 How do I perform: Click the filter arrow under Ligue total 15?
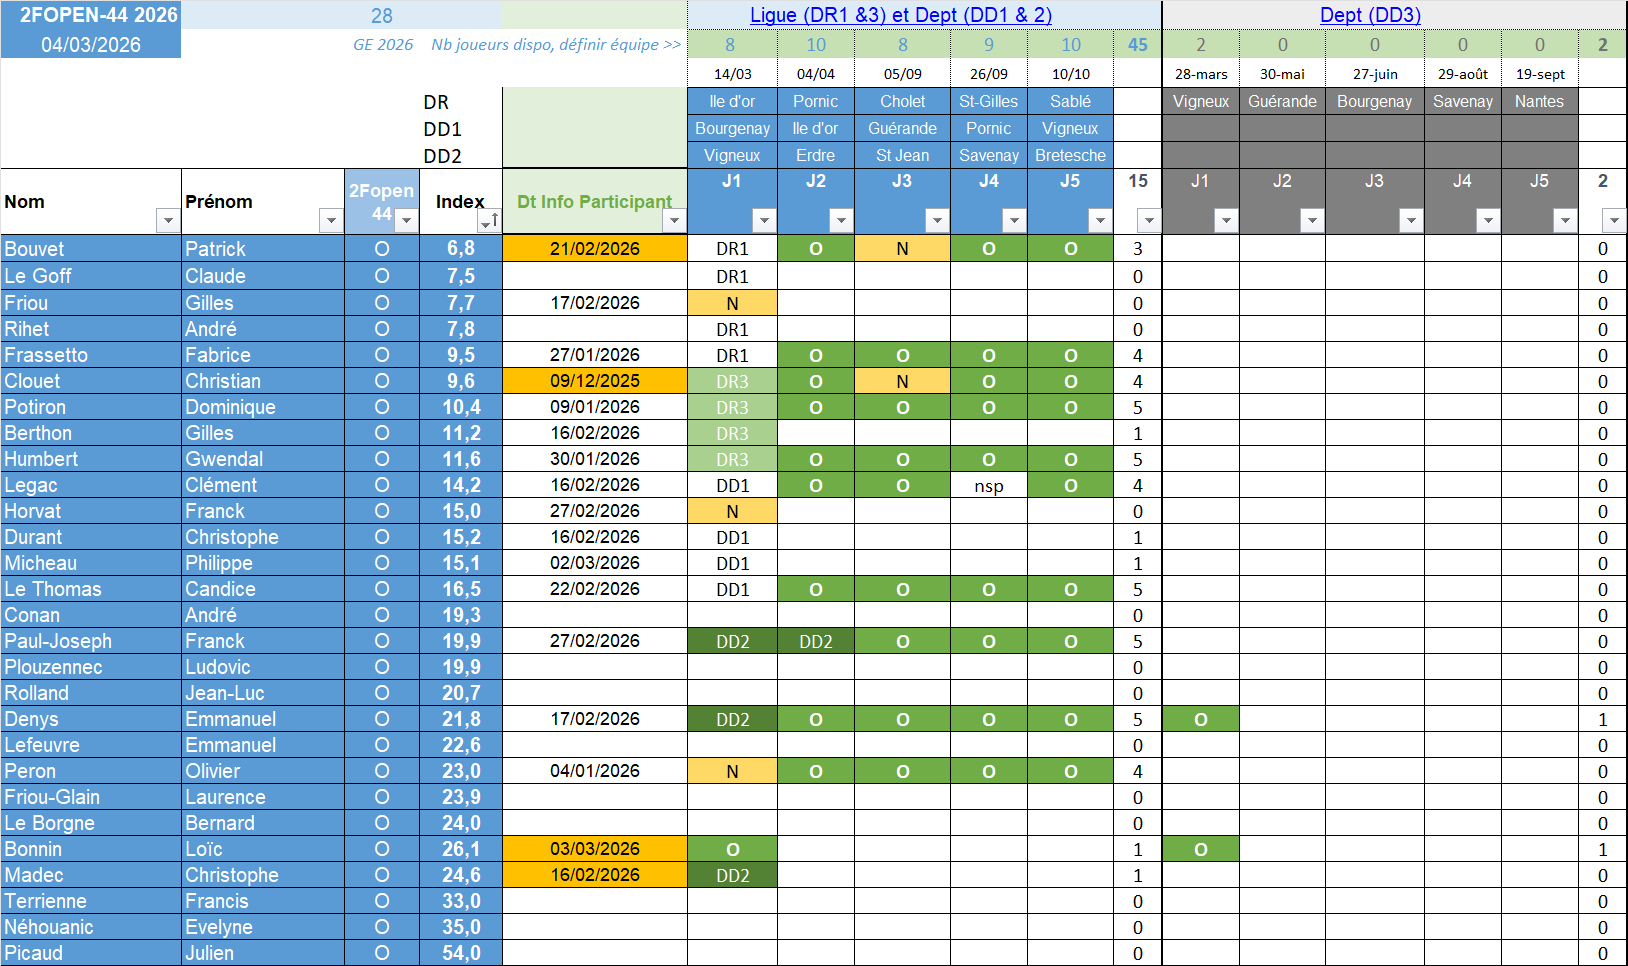tap(1149, 220)
